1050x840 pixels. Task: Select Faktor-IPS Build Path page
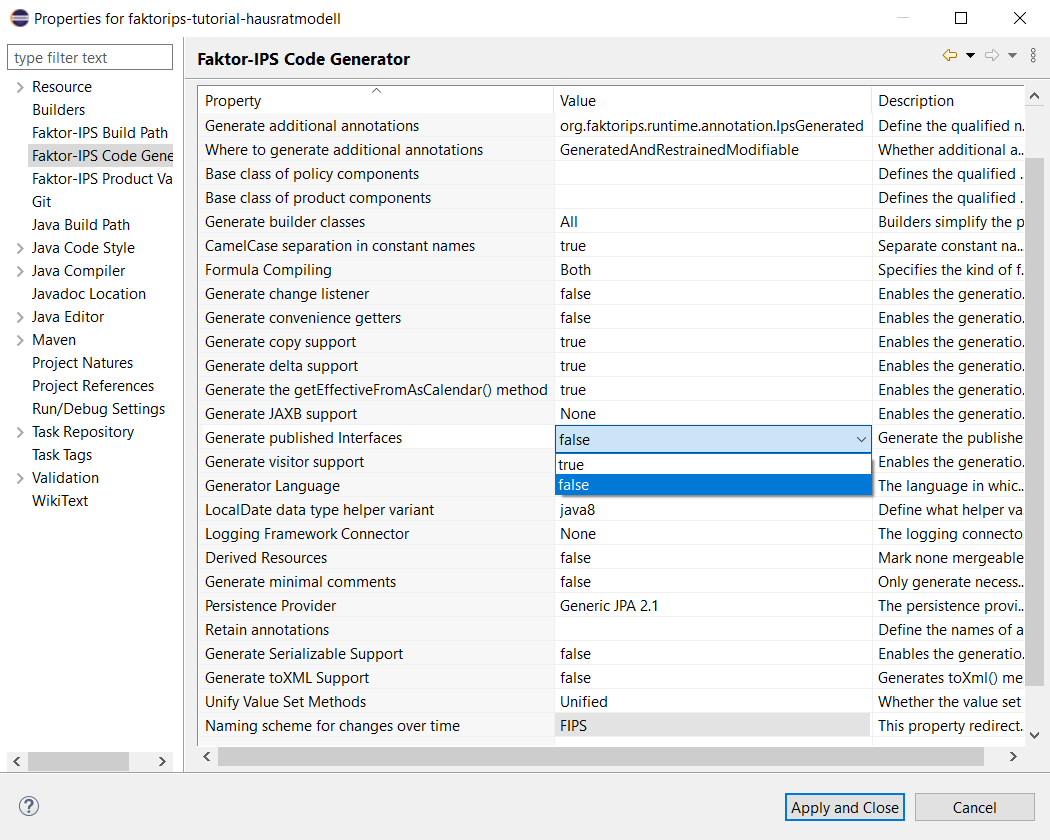pyautogui.click(x=100, y=133)
